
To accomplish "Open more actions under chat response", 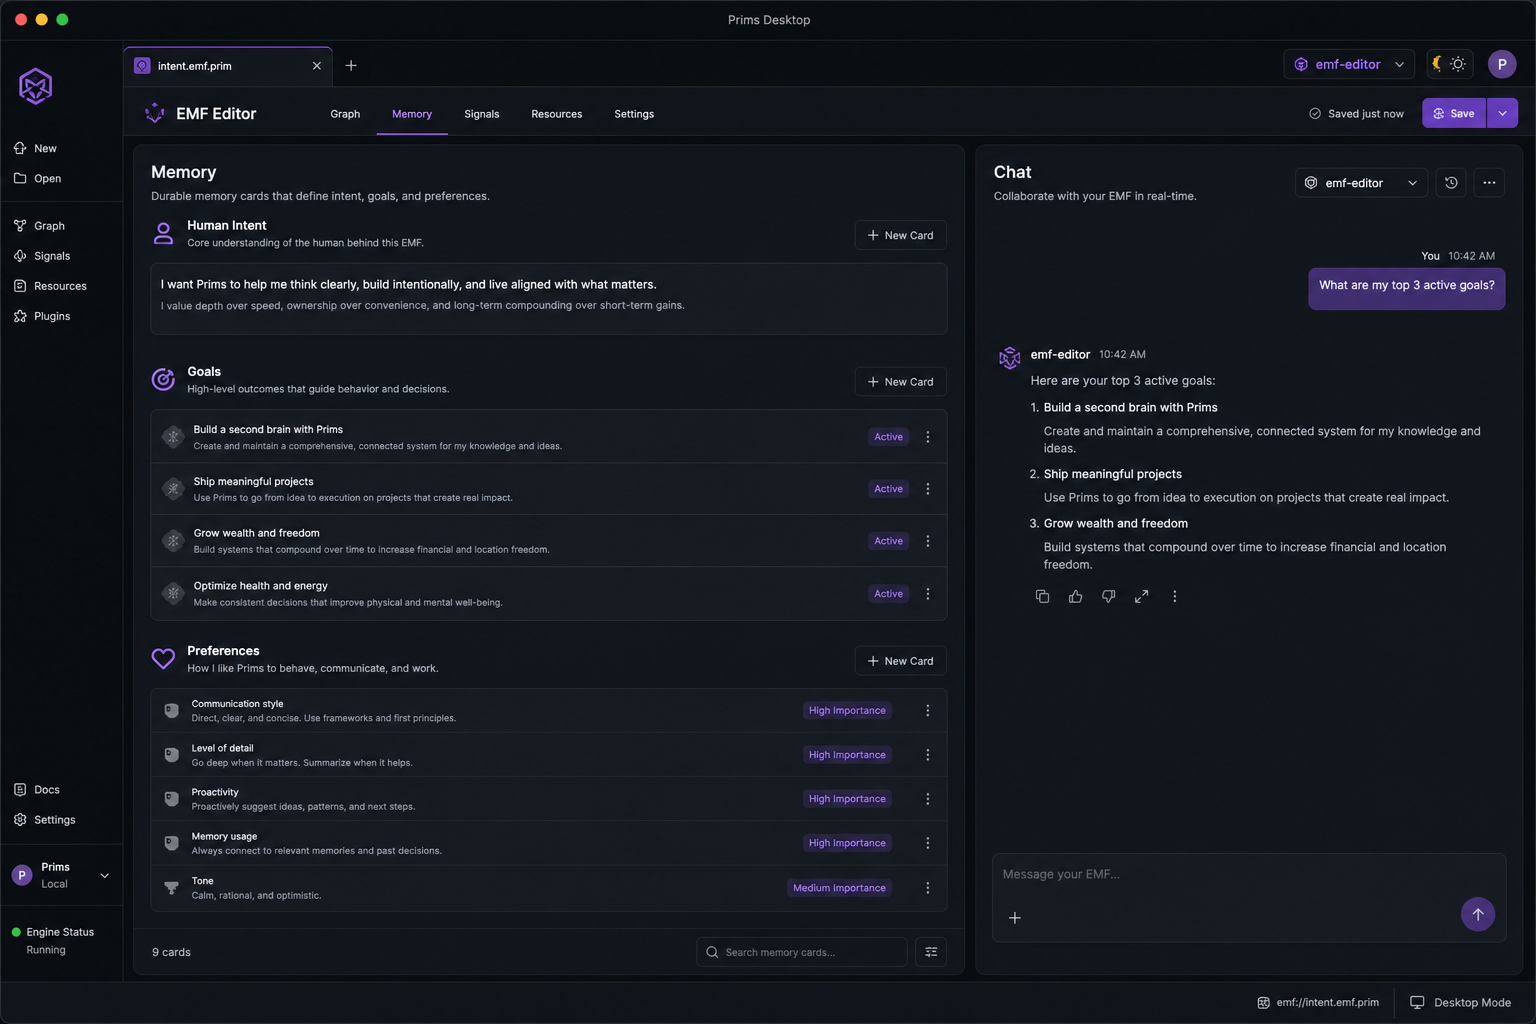I will tap(1174, 596).
